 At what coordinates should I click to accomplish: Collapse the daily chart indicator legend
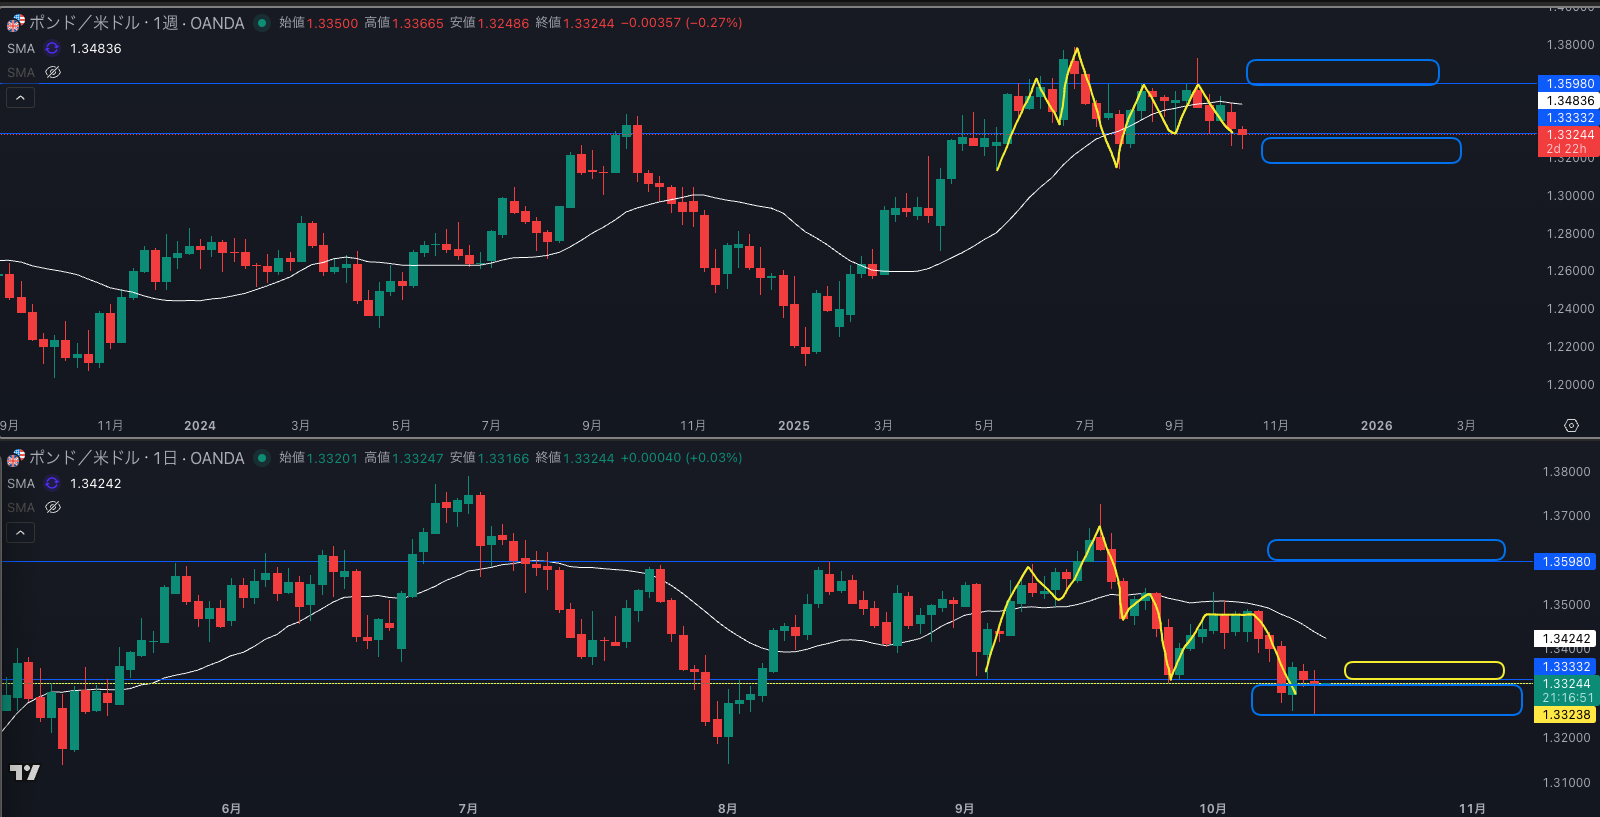coord(20,532)
